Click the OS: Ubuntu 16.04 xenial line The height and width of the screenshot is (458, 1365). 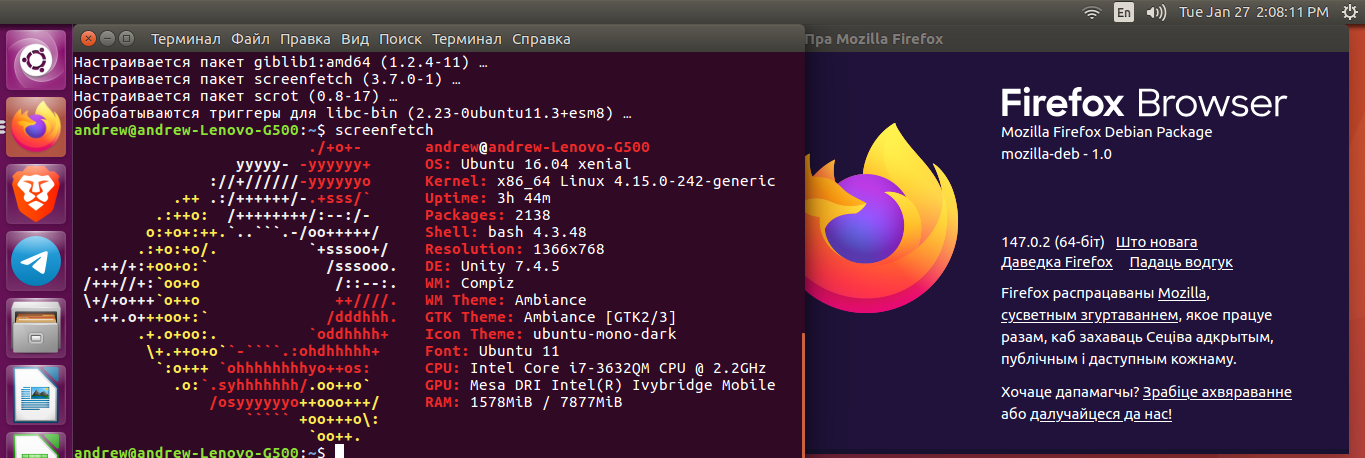pos(529,164)
